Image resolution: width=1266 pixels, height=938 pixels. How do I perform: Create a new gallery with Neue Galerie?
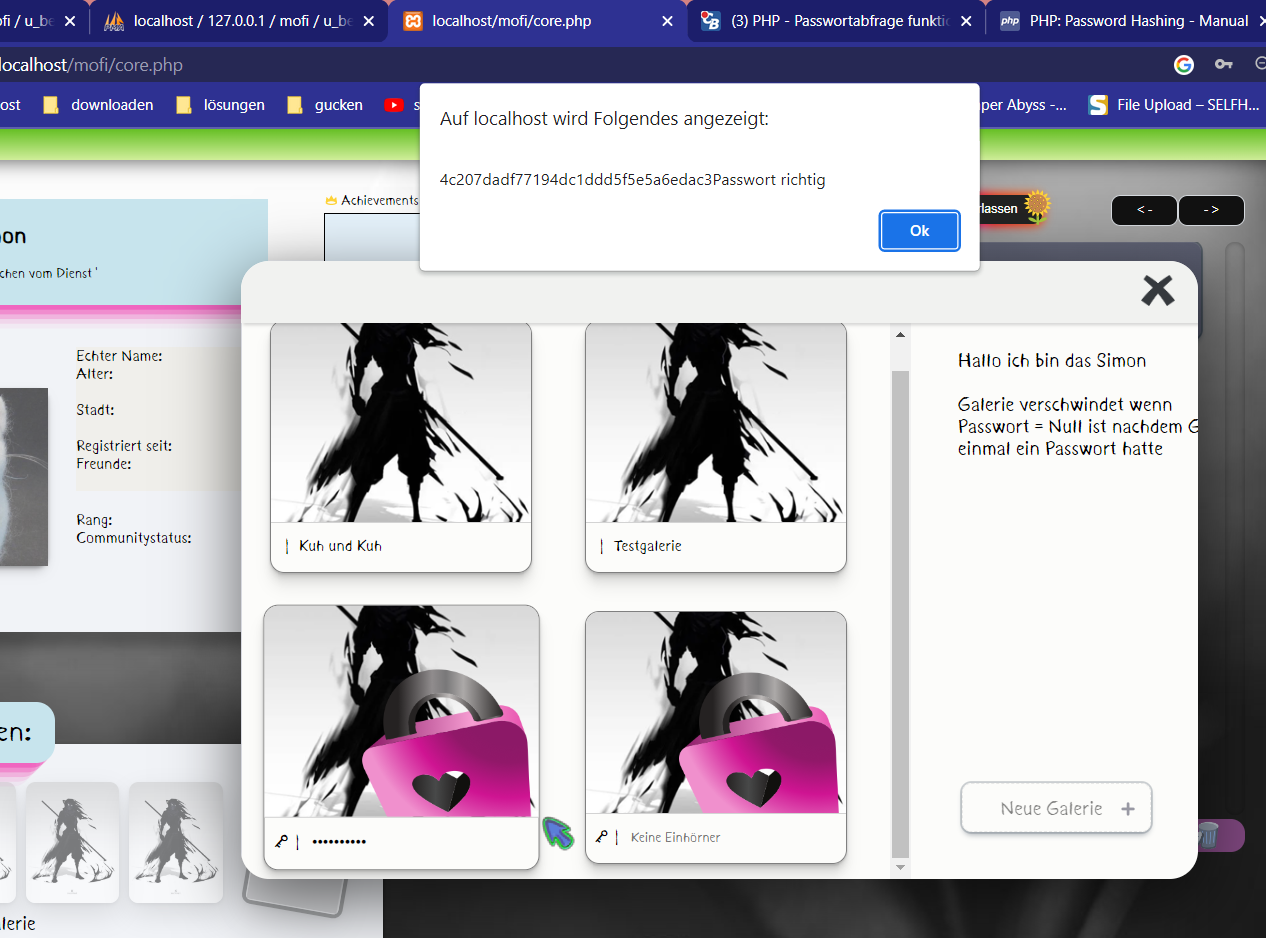point(1056,808)
